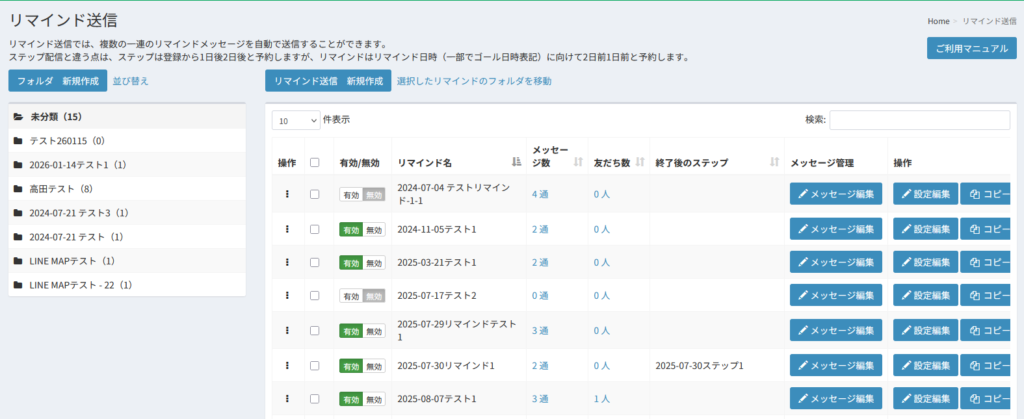The width and height of the screenshot is (1024, 419).
Task: Open the kebab menu for 2024-11-05テスト1 row
Action: click(287, 229)
